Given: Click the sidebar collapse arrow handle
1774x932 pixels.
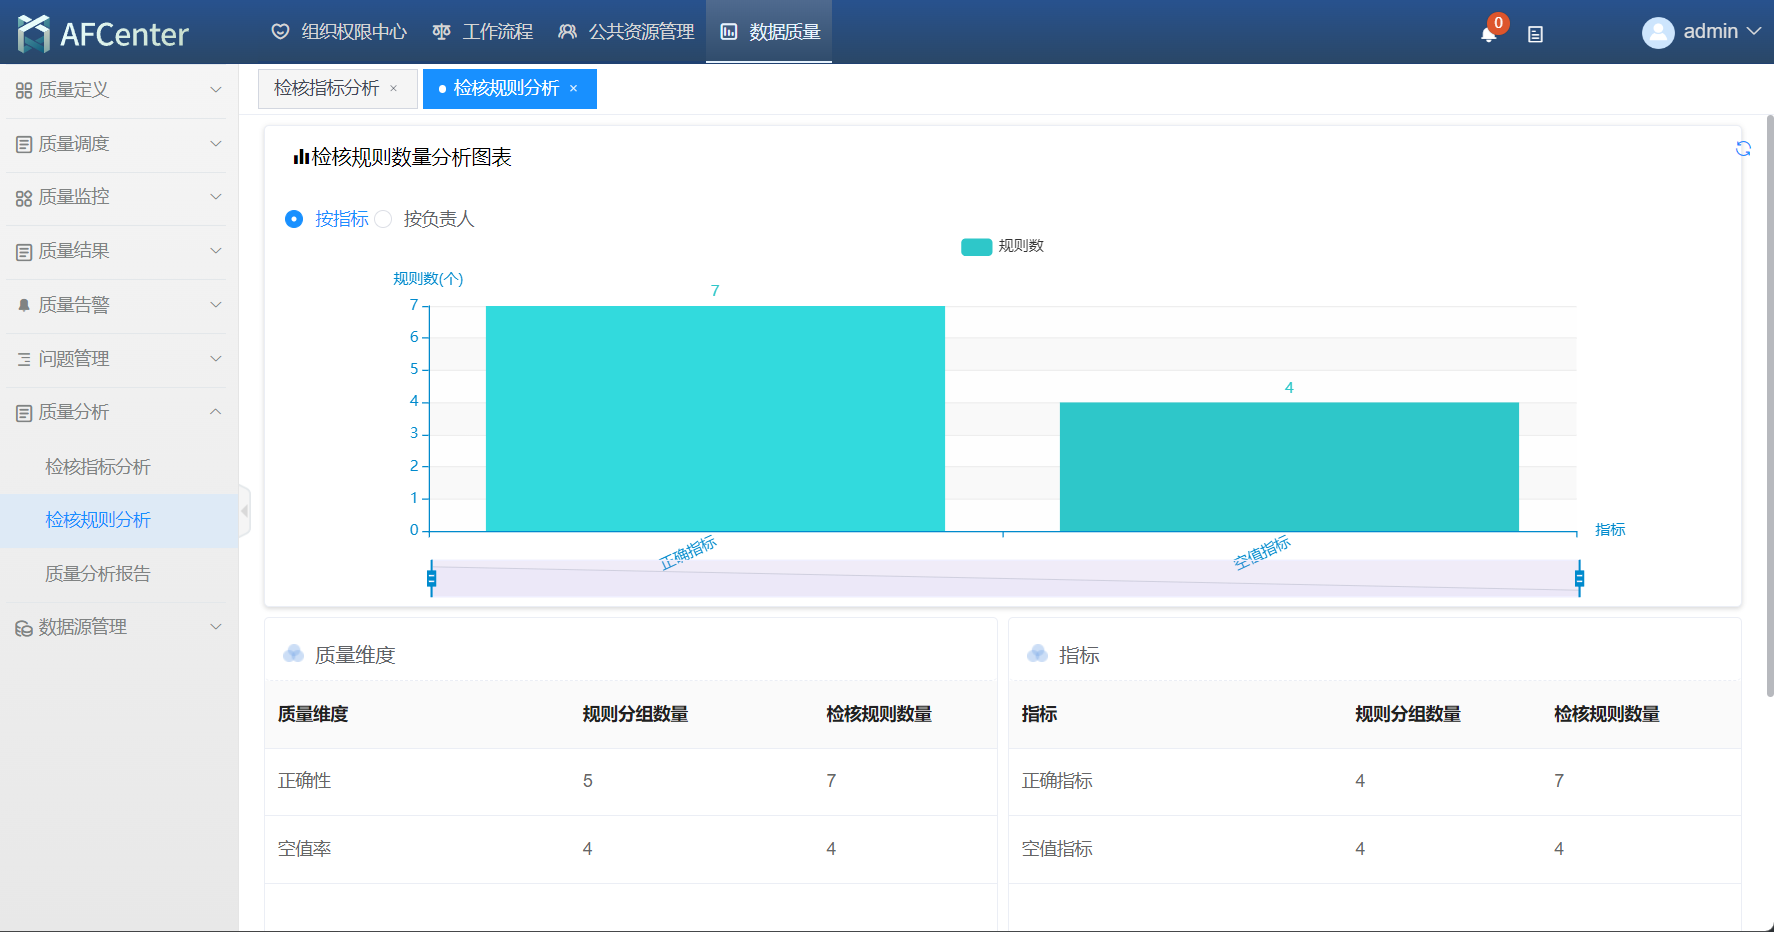Looking at the screenshot, I should 244,511.
